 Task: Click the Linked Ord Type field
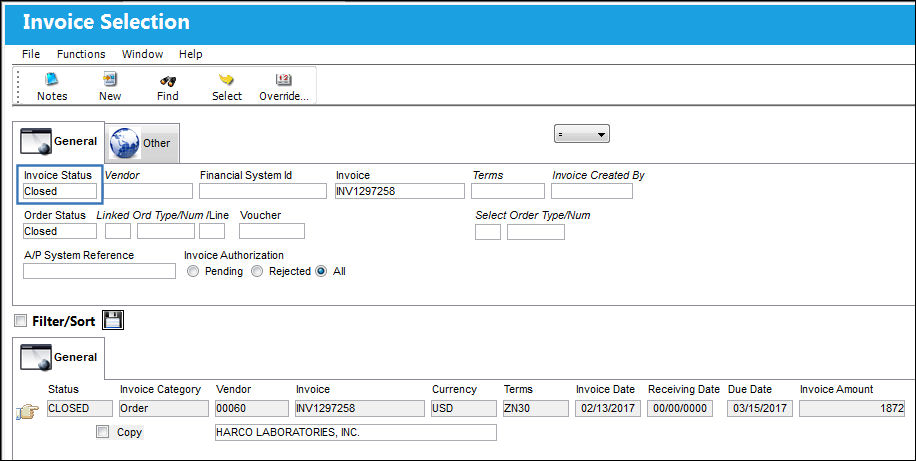click(x=118, y=231)
